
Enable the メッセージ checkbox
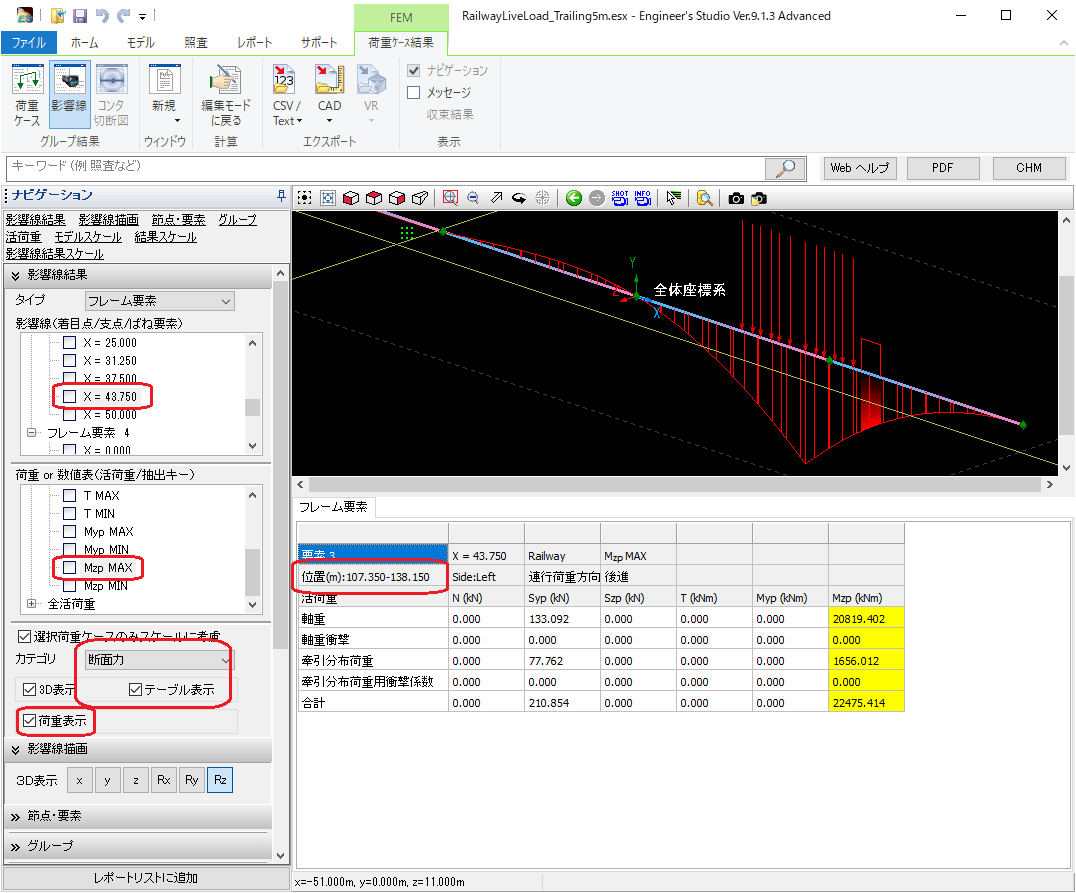click(x=414, y=92)
